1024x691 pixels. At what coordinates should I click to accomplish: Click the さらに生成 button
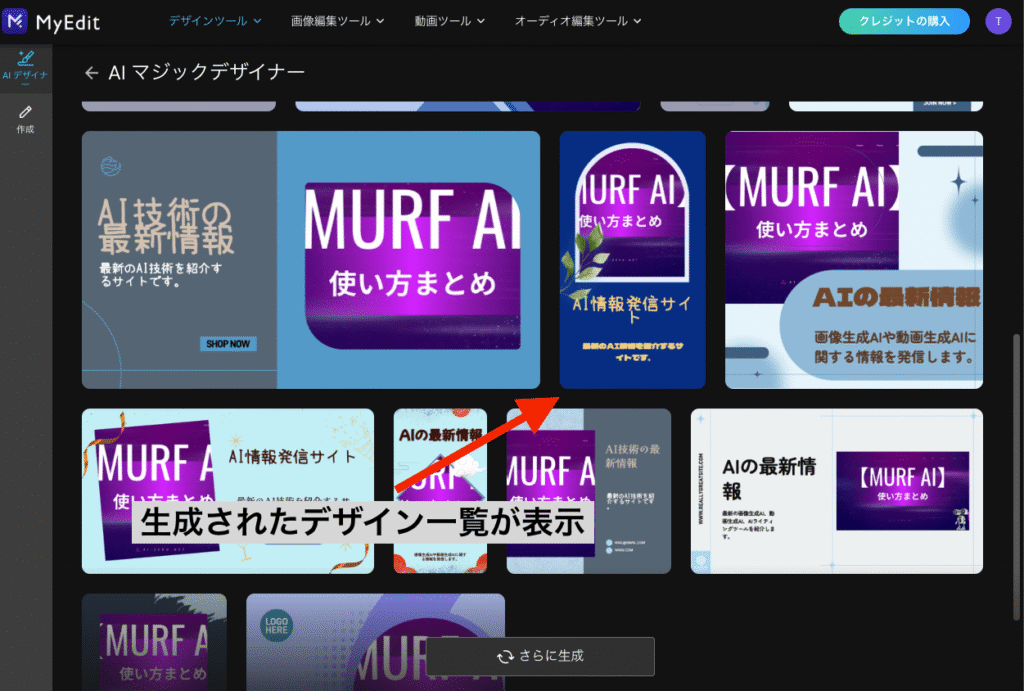click(x=540, y=656)
